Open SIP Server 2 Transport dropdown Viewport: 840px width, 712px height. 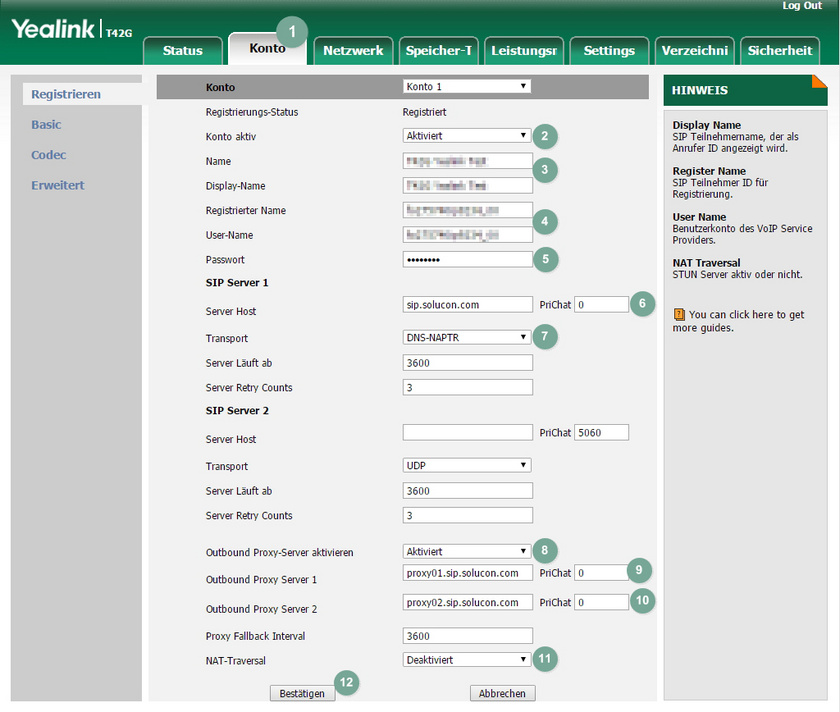tap(466, 466)
